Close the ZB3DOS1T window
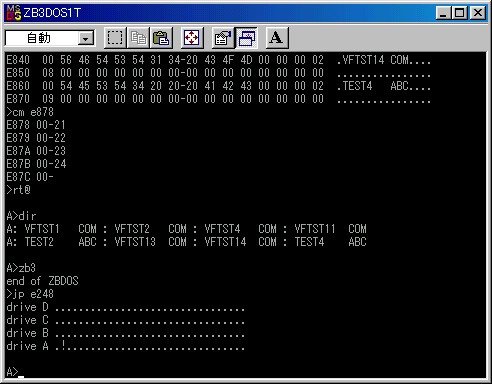Image resolution: width=492 pixels, height=384 pixels. pos(478,13)
